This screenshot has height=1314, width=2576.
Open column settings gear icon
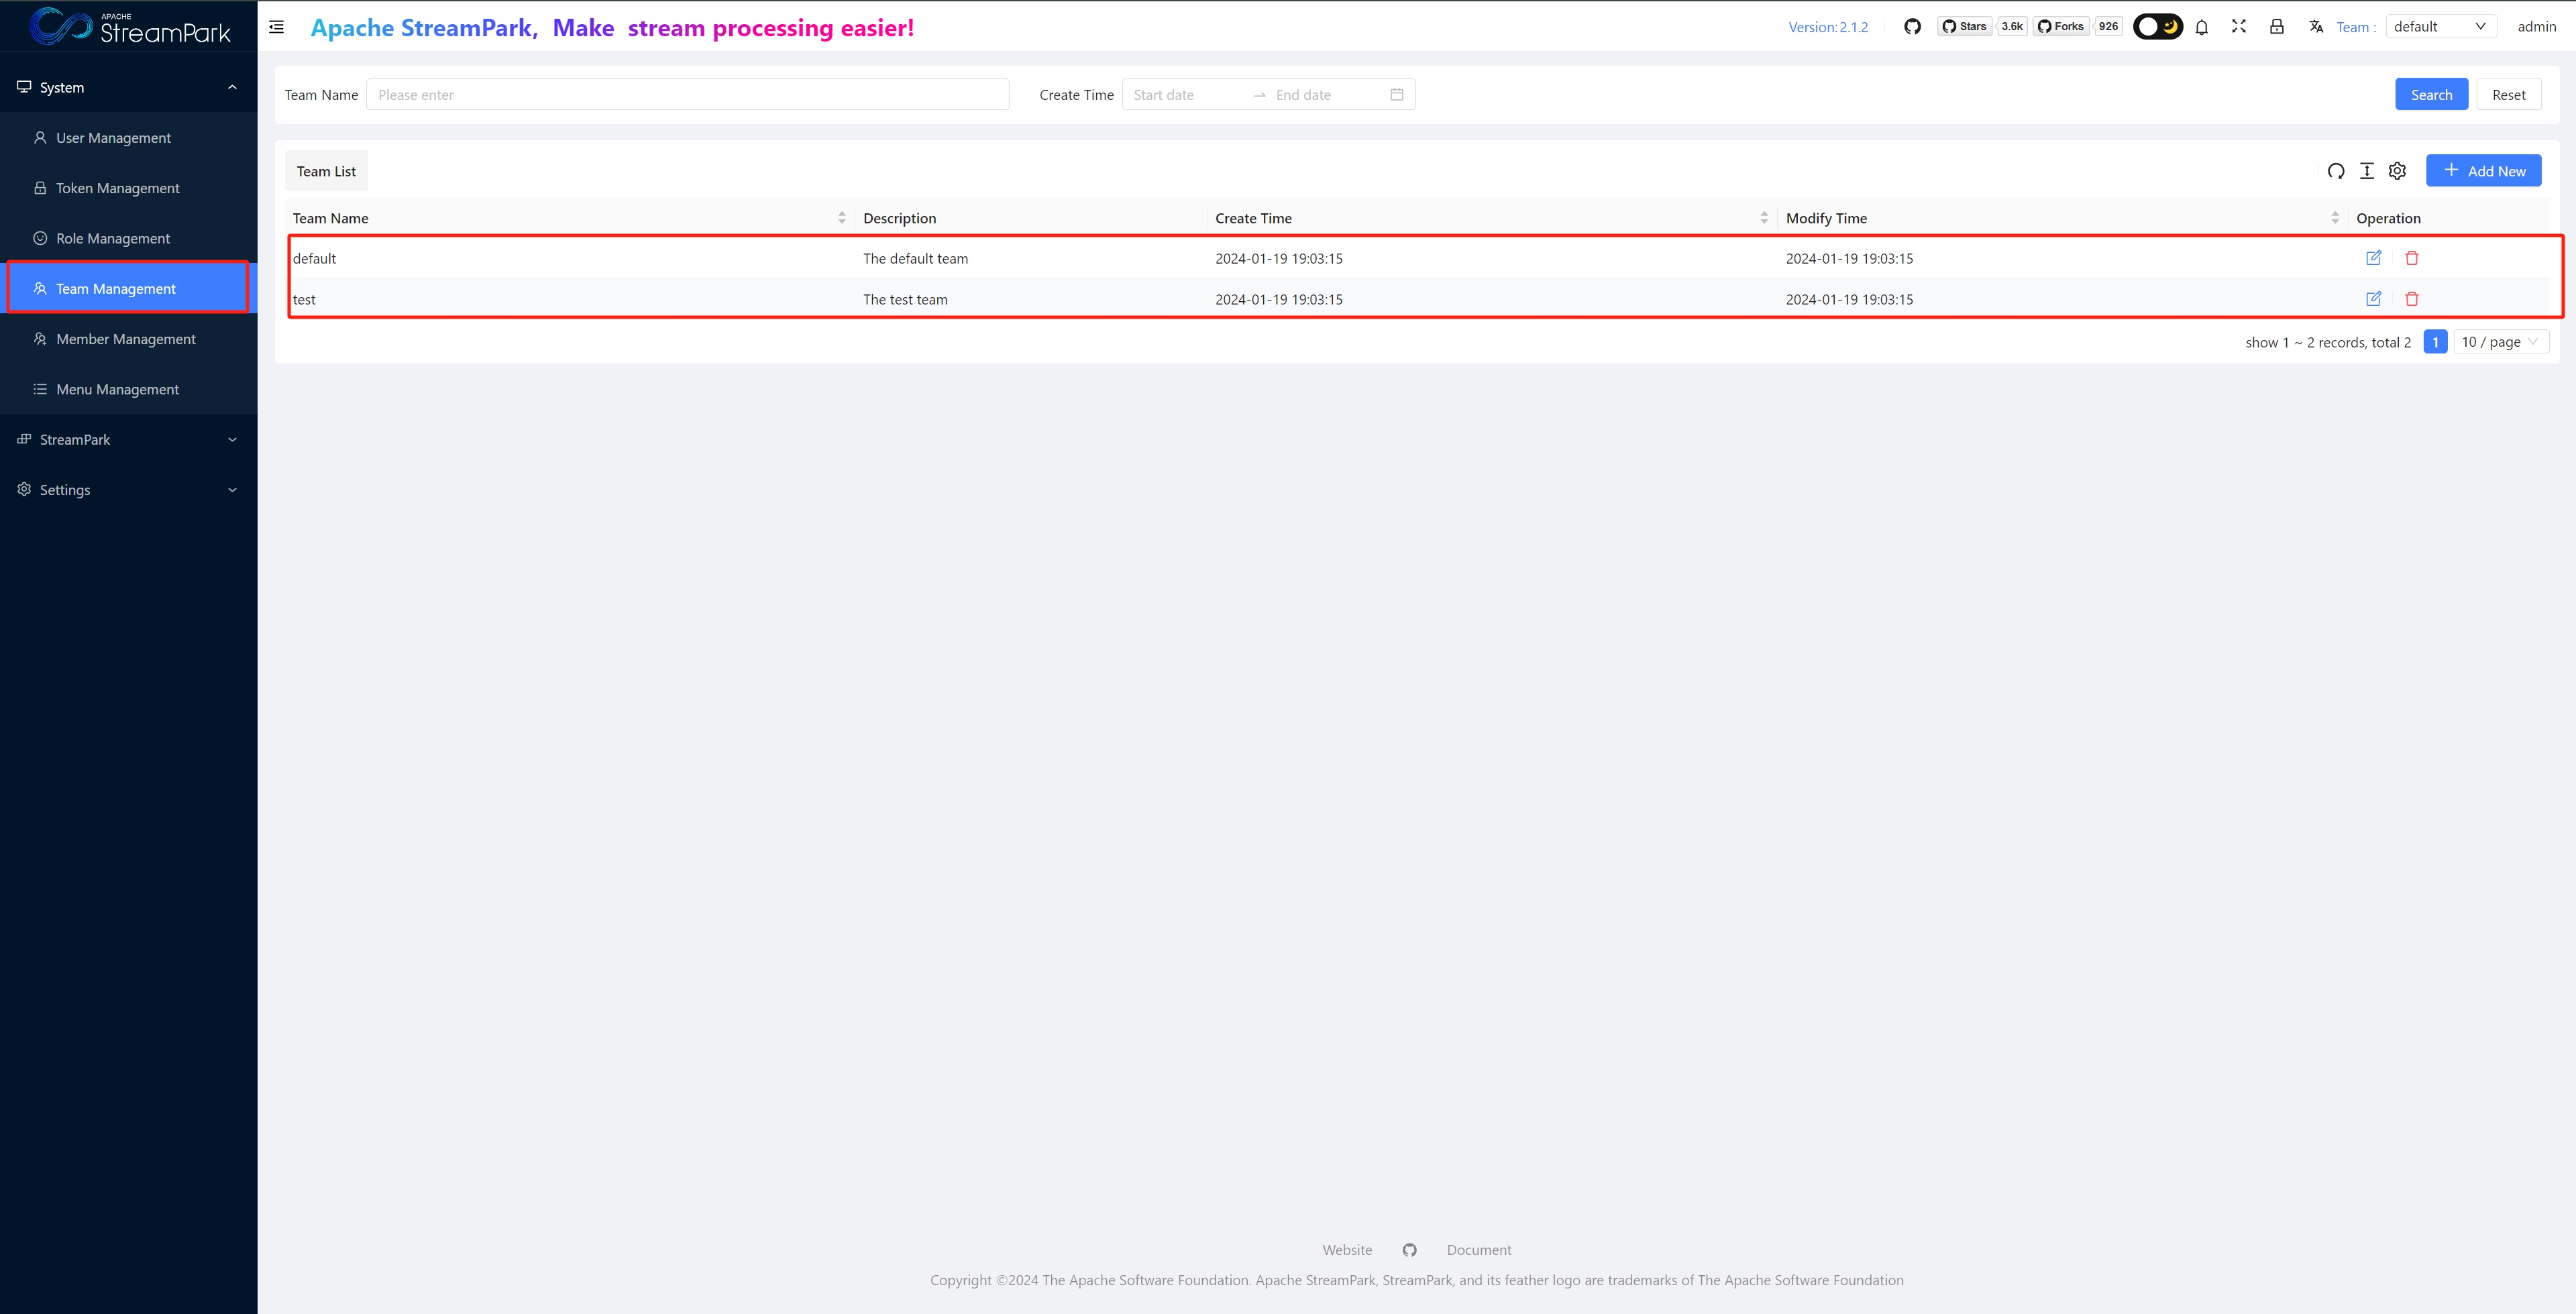tap(2397, 171)
